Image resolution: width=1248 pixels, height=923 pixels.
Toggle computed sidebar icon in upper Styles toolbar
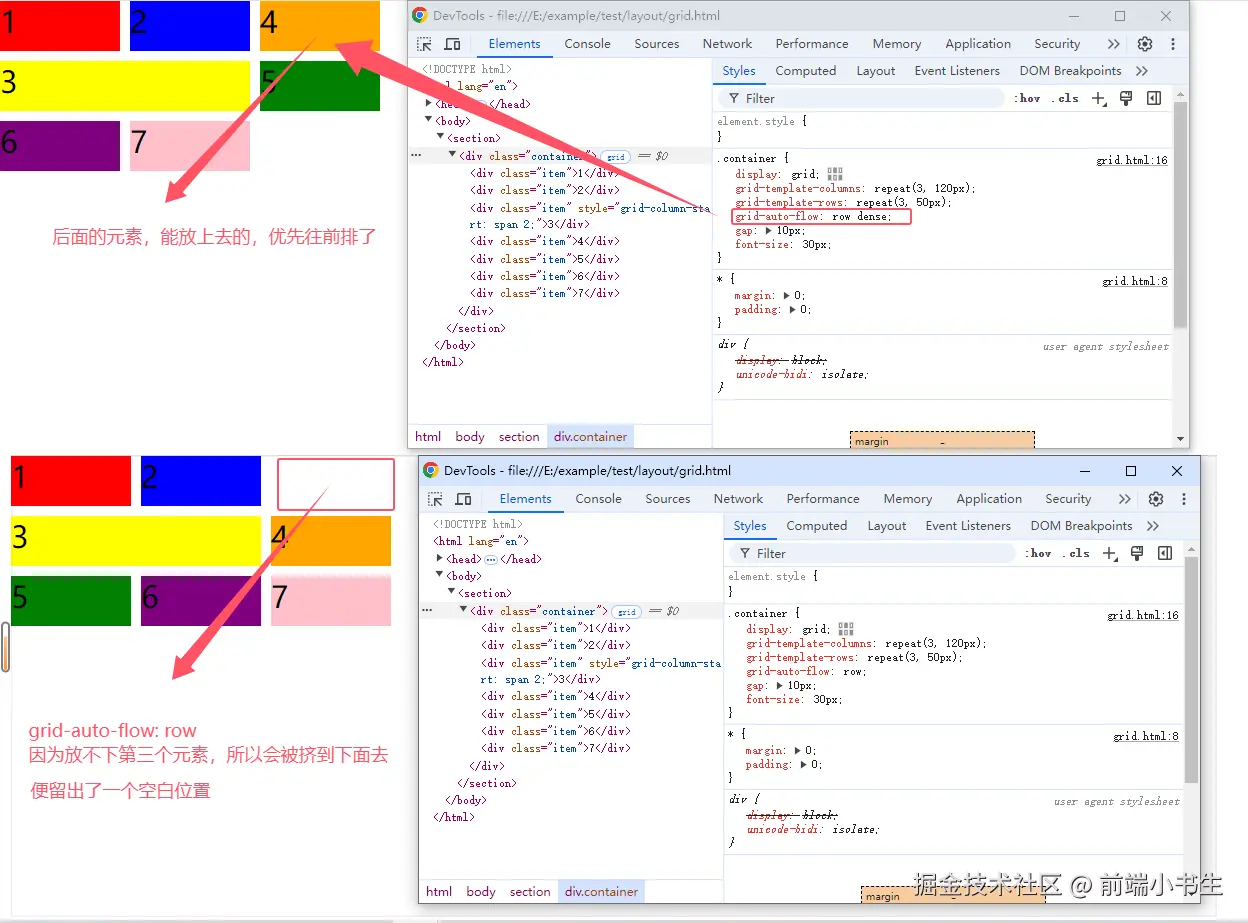pyautogui.click(x=1154, y=98)
